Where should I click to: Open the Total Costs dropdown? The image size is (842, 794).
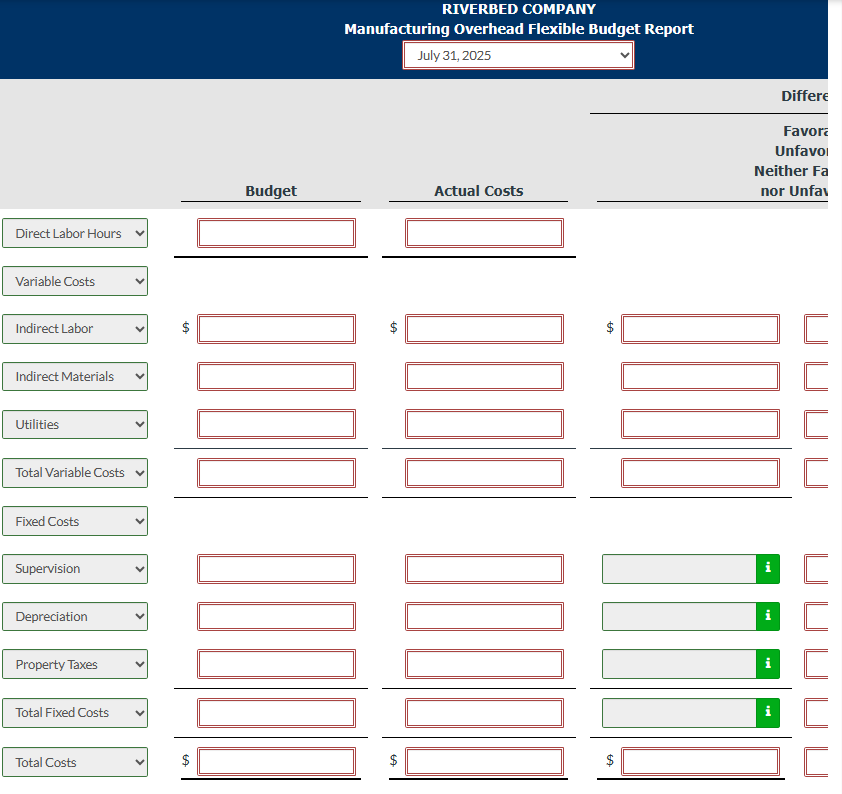coord(75,762)
